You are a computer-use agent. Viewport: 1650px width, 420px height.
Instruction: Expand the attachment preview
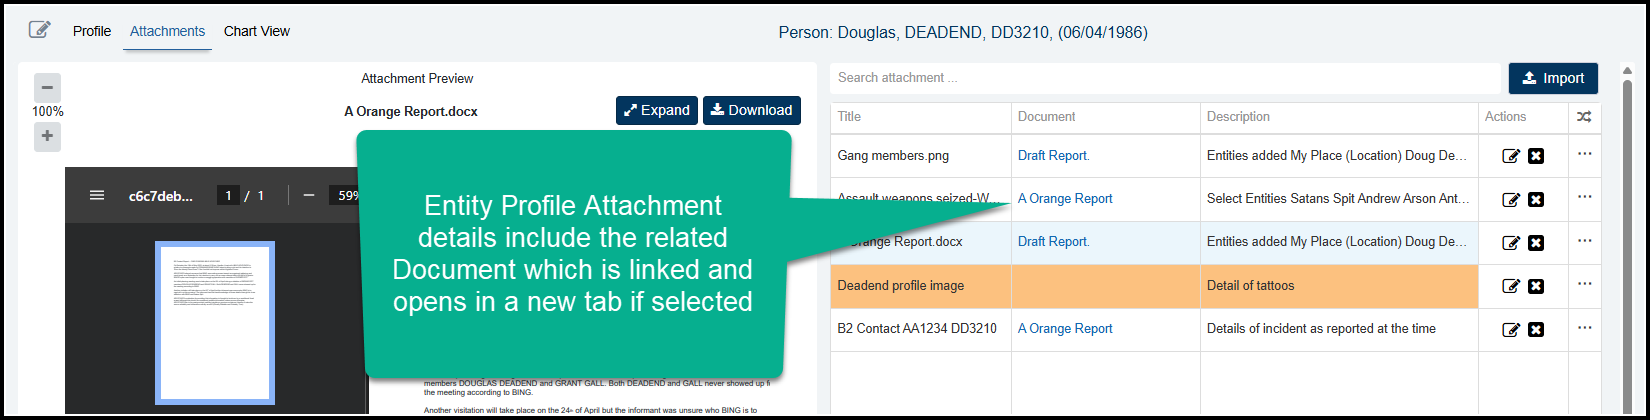[x=656, y=110]
